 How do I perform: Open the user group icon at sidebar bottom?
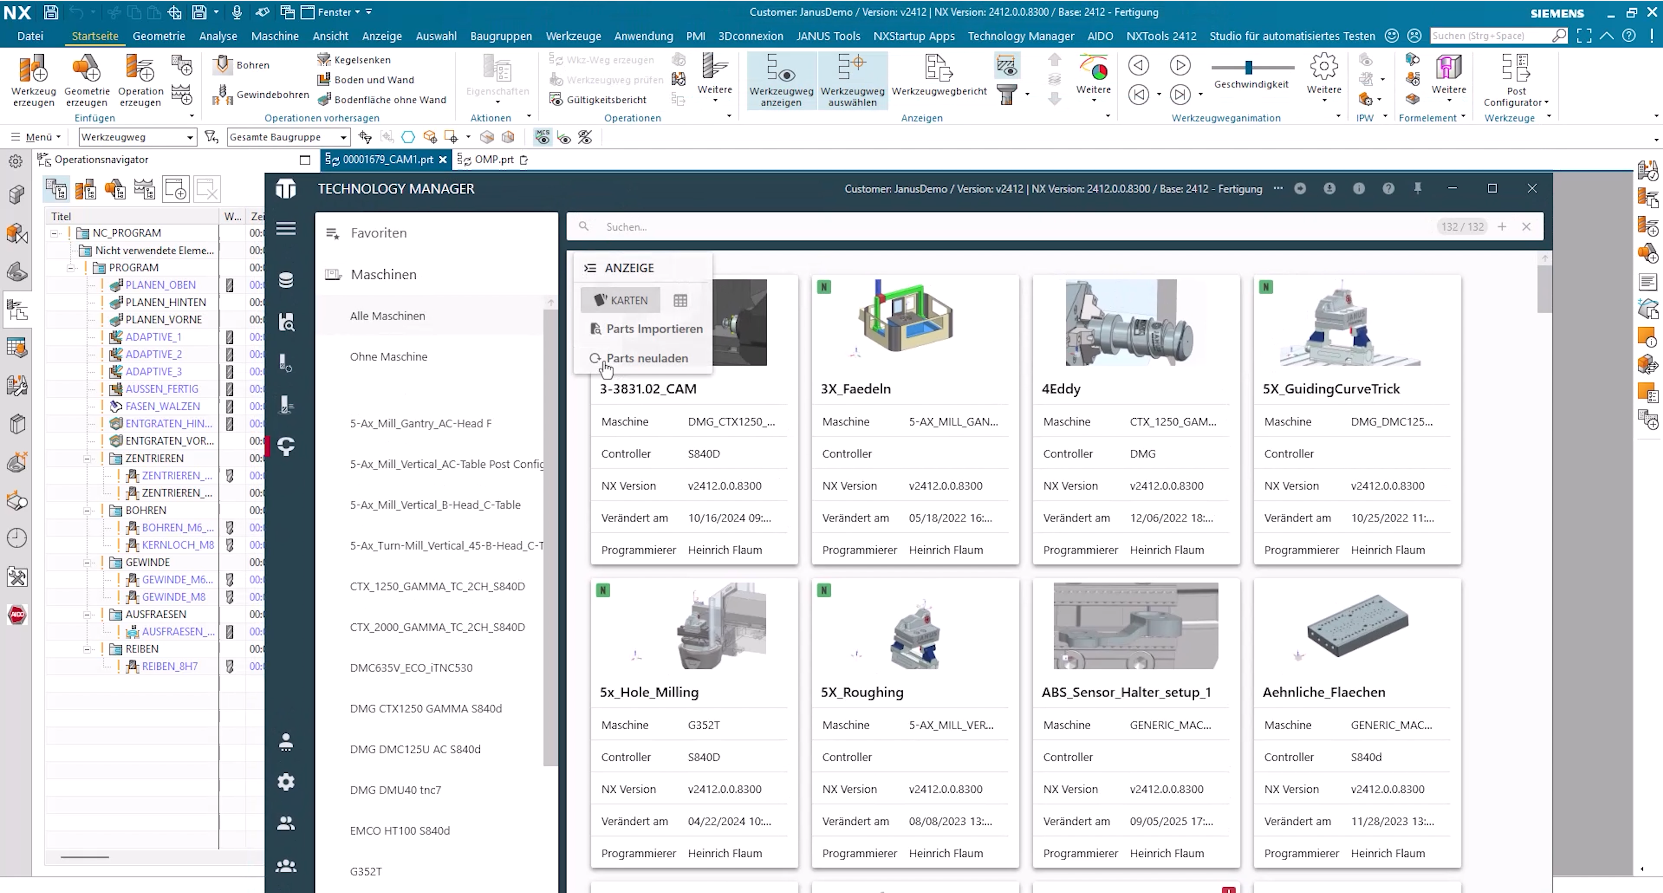(286, 866)
